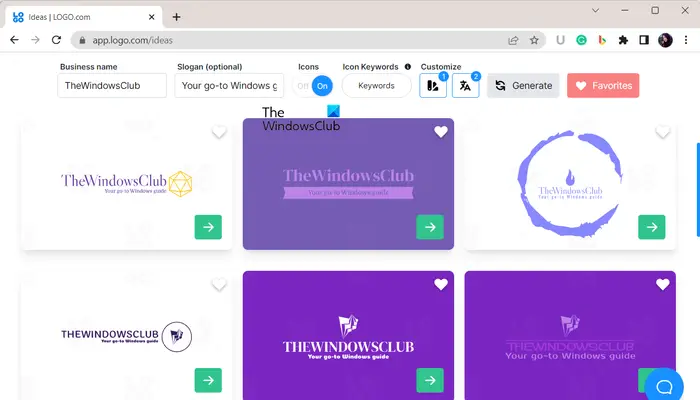Image resolution: width=700 pixels, height=400 pixels.
Task: Select the purple banner ribbon logo preview
Action: (x=348, y=184)
